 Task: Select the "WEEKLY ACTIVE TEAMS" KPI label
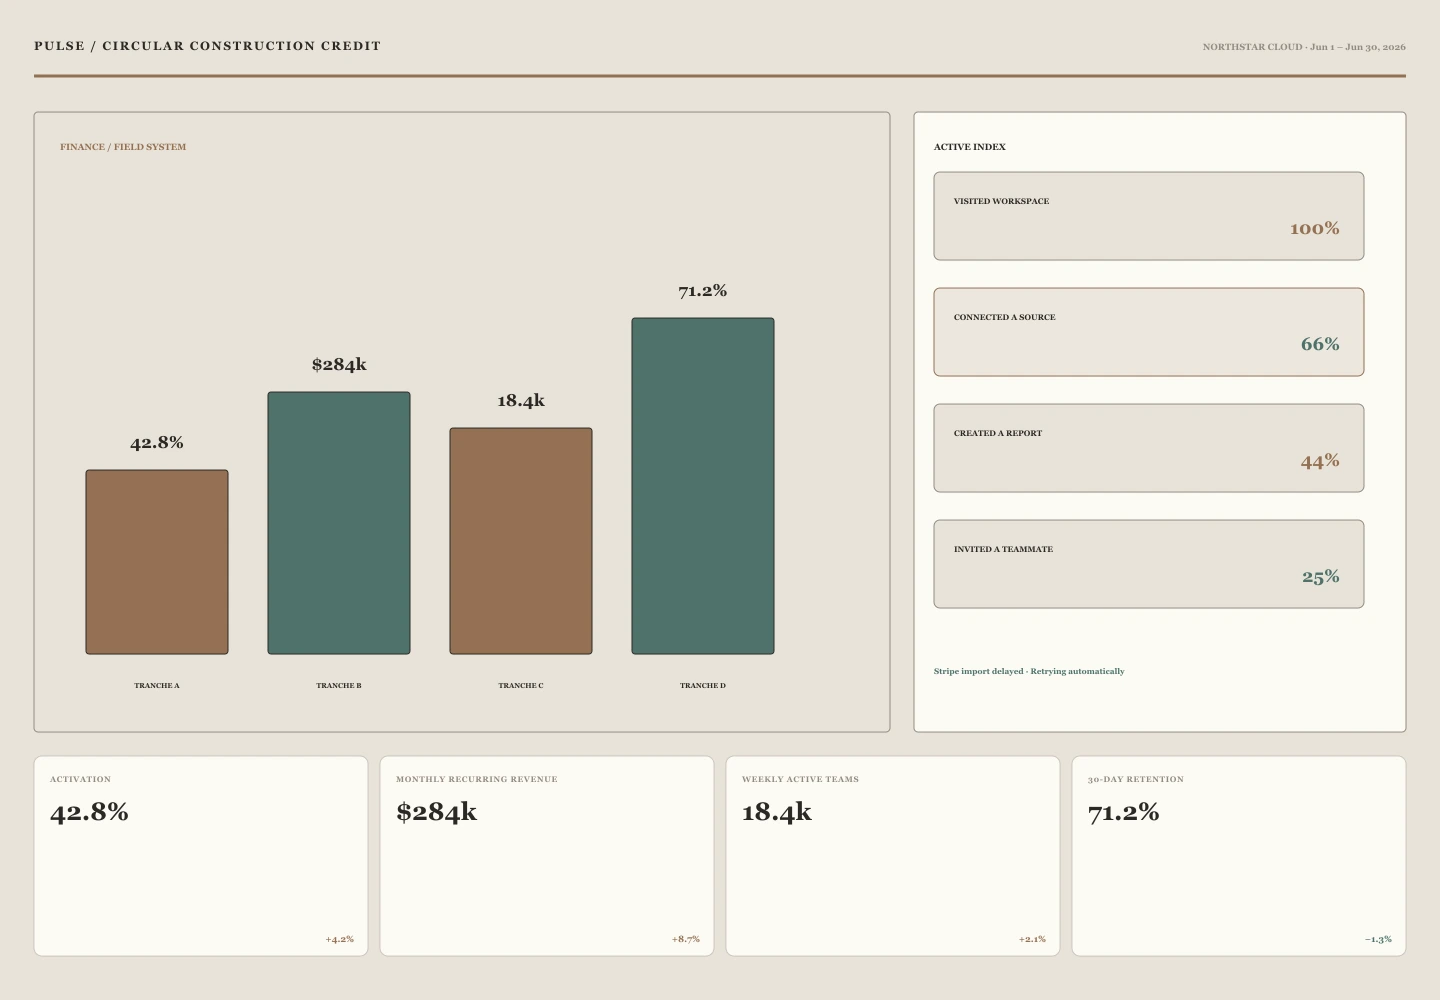800,779
